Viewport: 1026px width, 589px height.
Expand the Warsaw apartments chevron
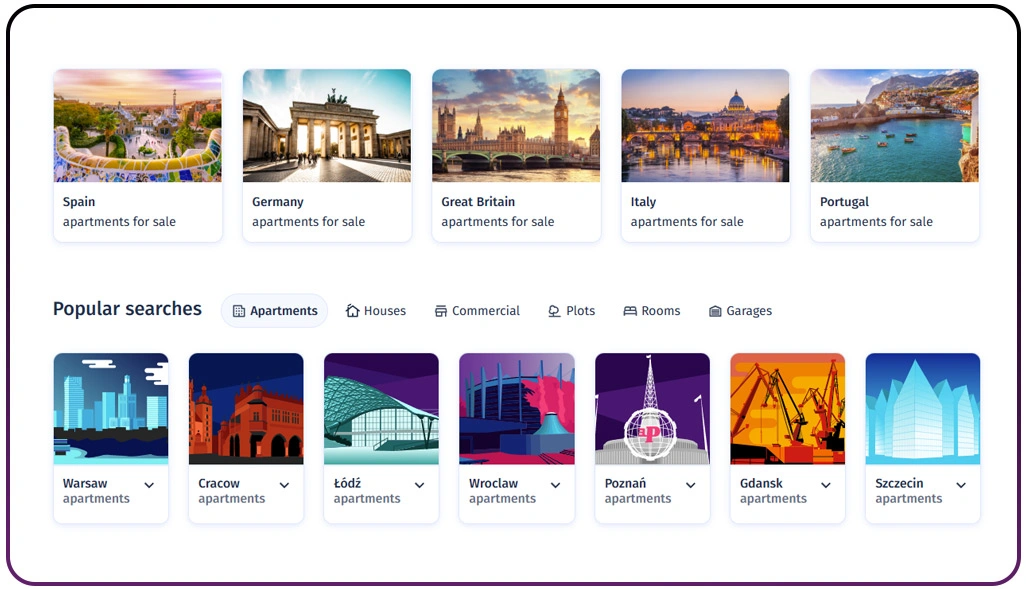pos(149,485)
